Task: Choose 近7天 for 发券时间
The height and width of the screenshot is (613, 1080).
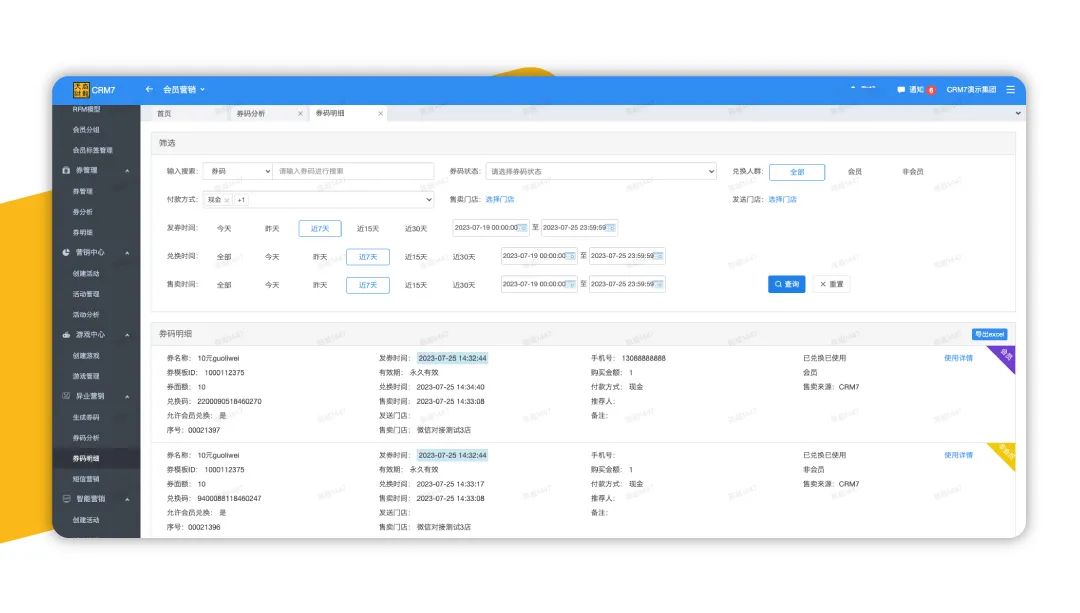Action: pos(320,228)
